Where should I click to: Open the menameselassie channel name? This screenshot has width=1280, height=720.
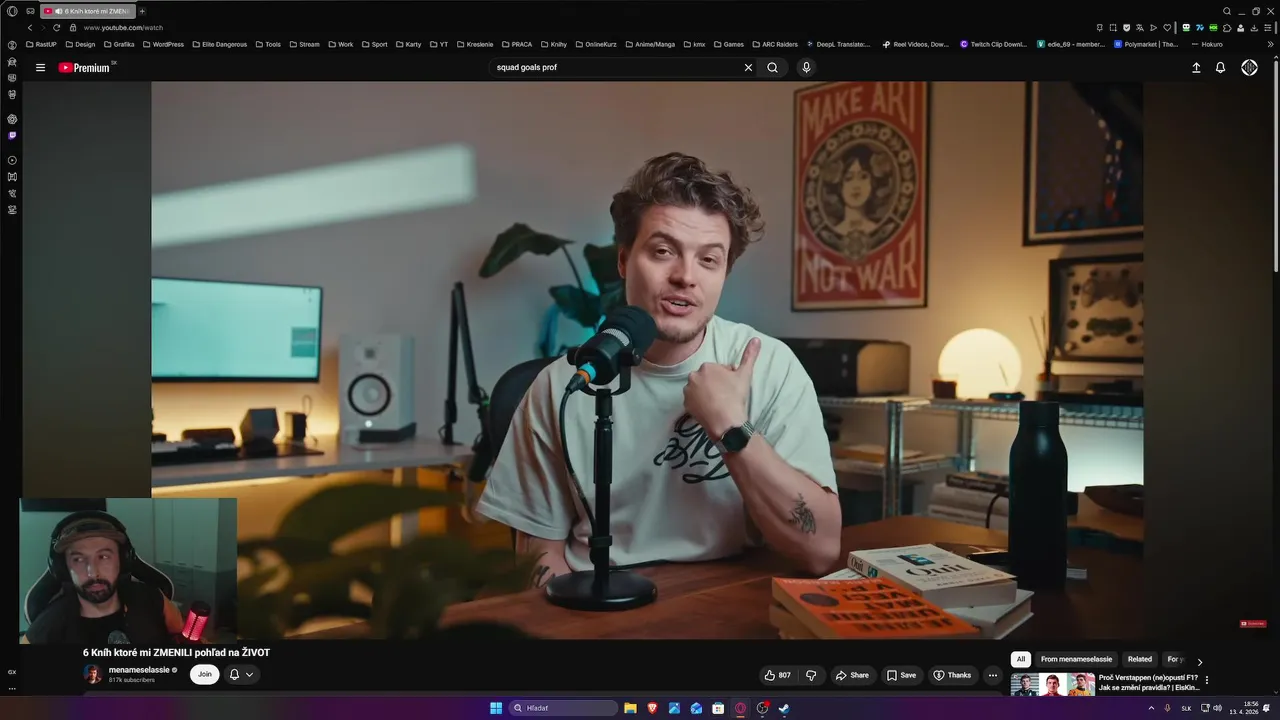[x=139, y=670]
